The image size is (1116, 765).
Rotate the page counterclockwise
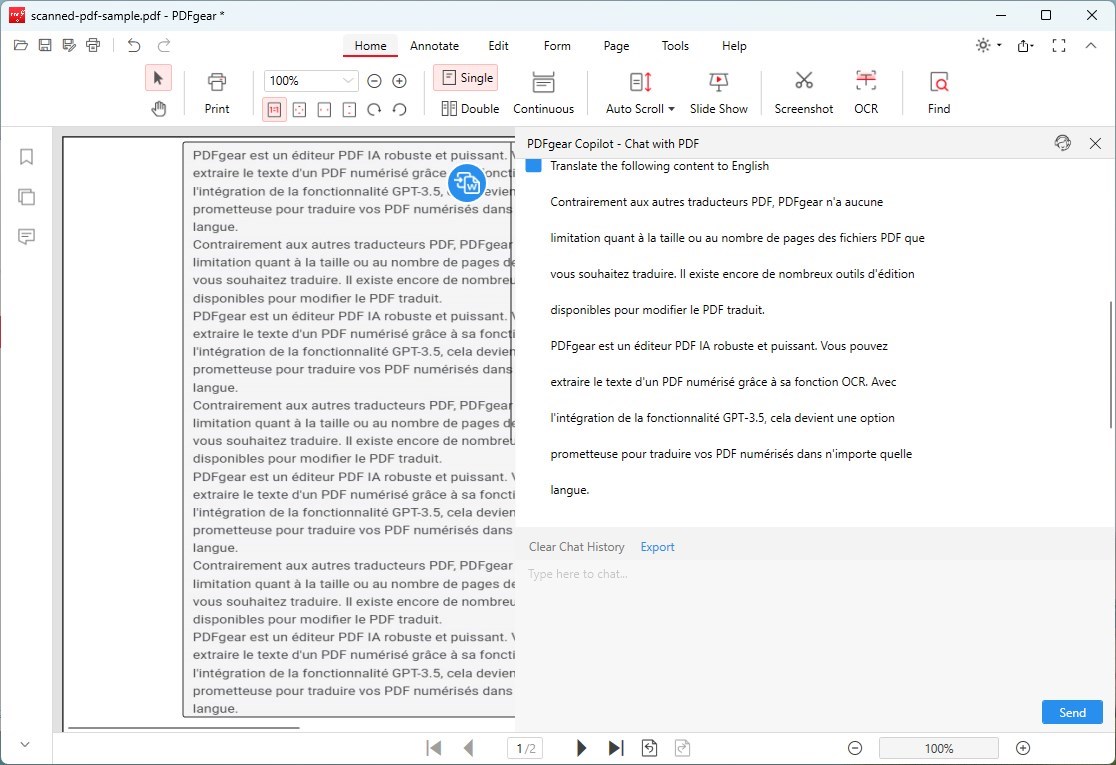point(399,110)
